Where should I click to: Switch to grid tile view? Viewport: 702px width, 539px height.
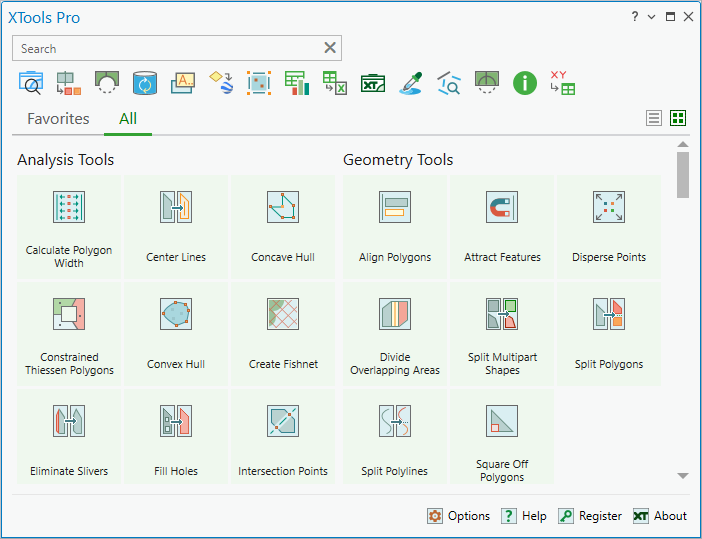(678, 118)
